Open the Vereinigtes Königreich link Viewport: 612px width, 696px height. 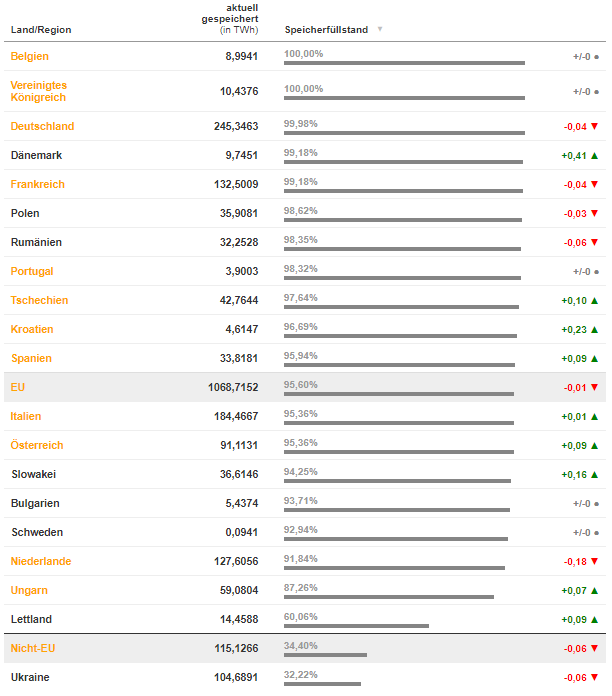(38, 91)
